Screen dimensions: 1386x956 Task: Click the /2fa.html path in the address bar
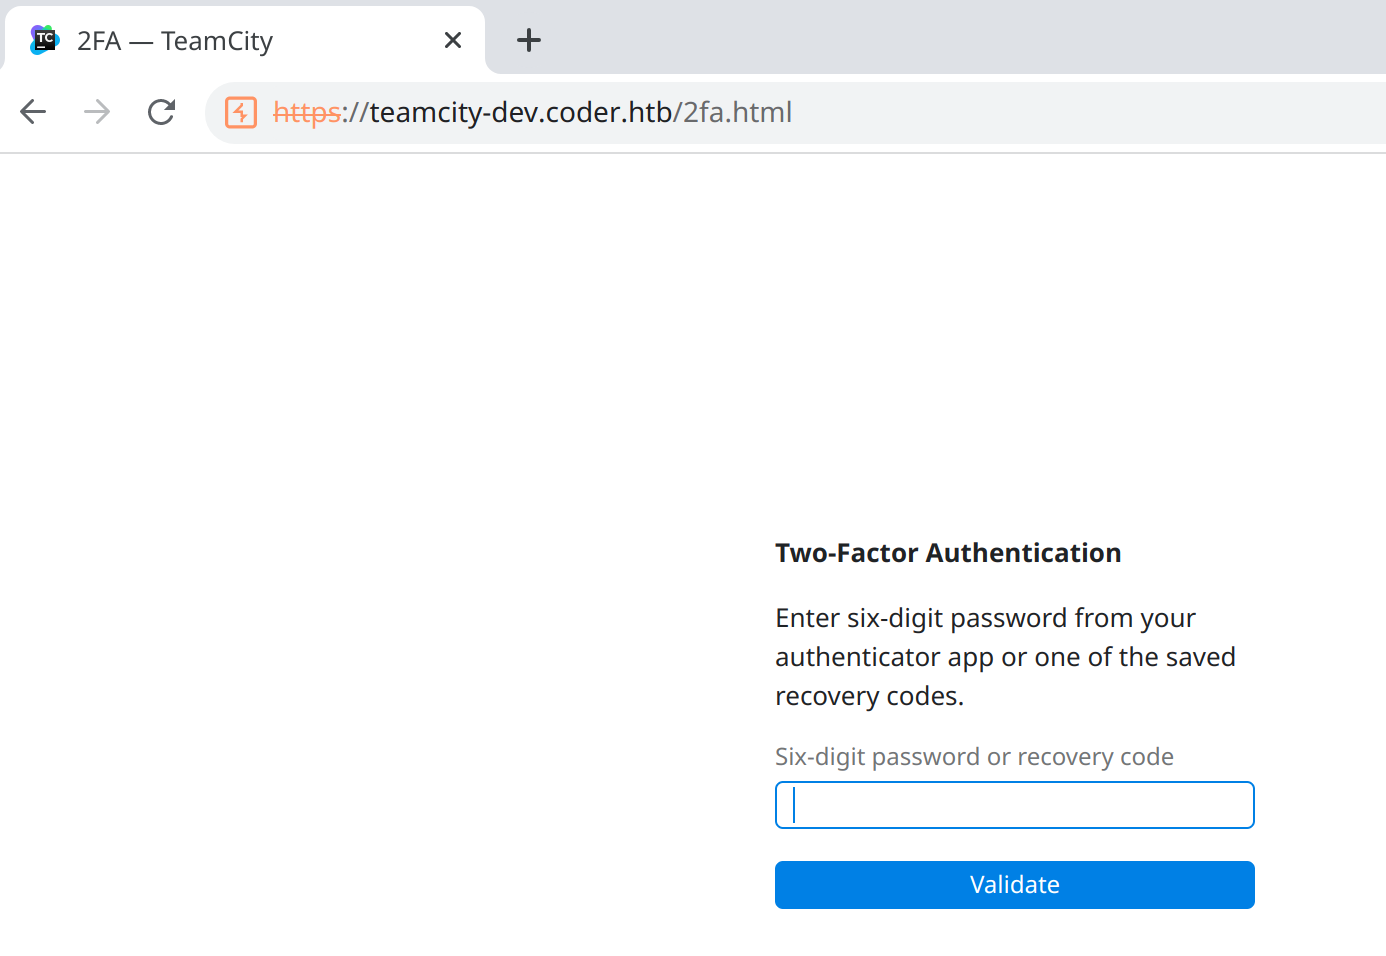(x=732, y=112)
